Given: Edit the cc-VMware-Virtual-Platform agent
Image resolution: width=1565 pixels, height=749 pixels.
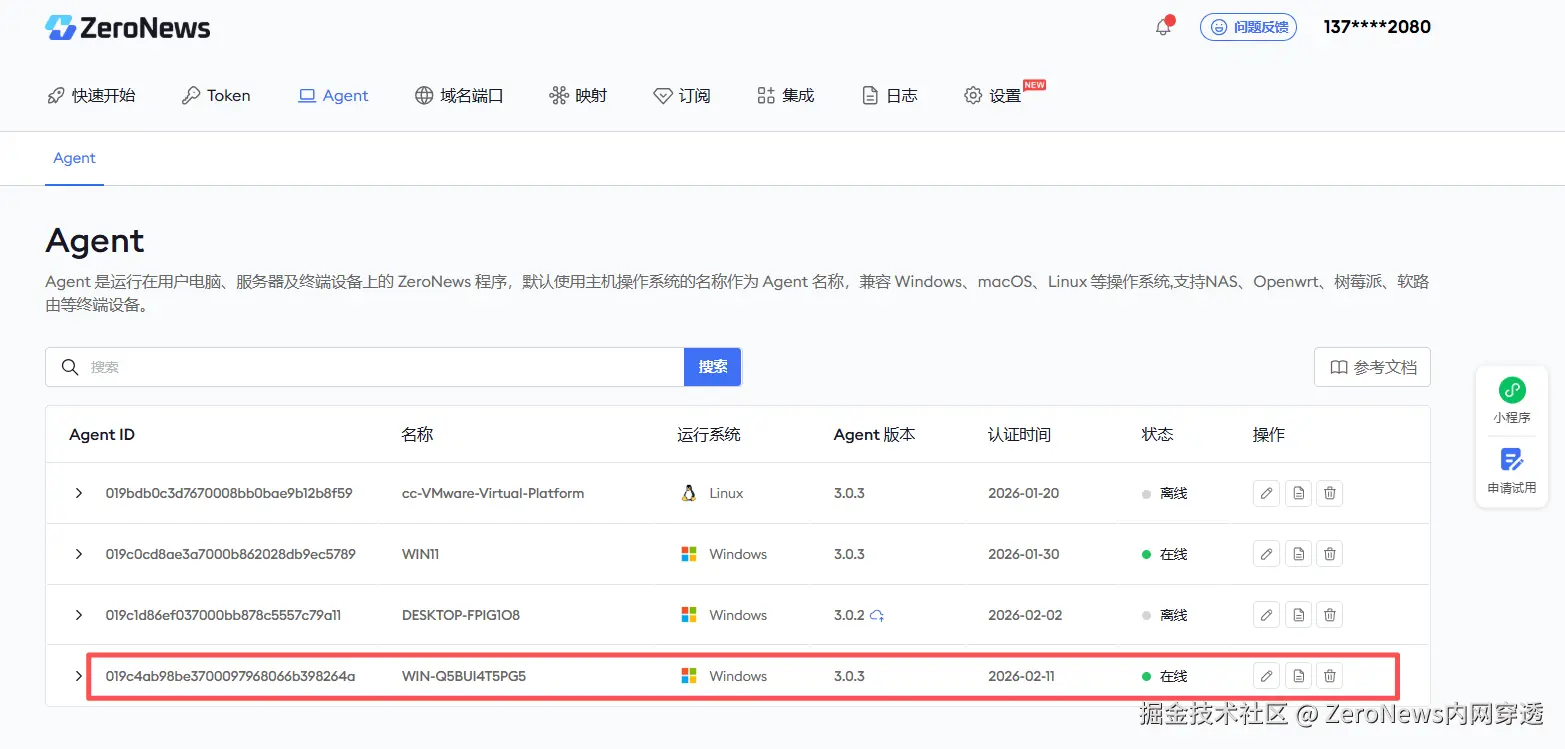Looking at the screenshot, I should tap(1266, 493).
